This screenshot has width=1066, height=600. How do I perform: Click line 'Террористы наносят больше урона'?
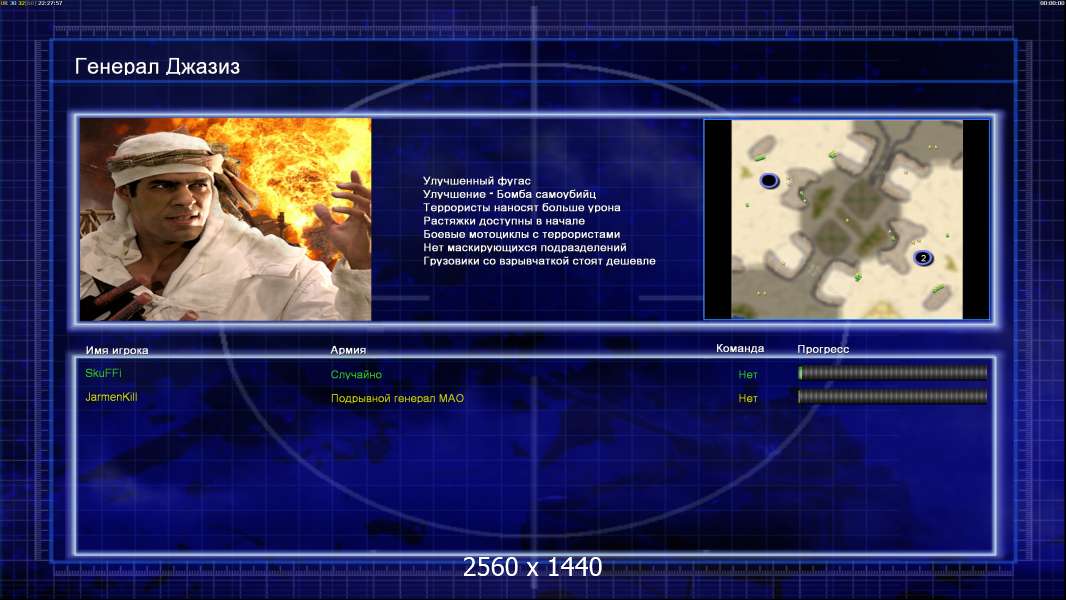click(x=521, y=207)
